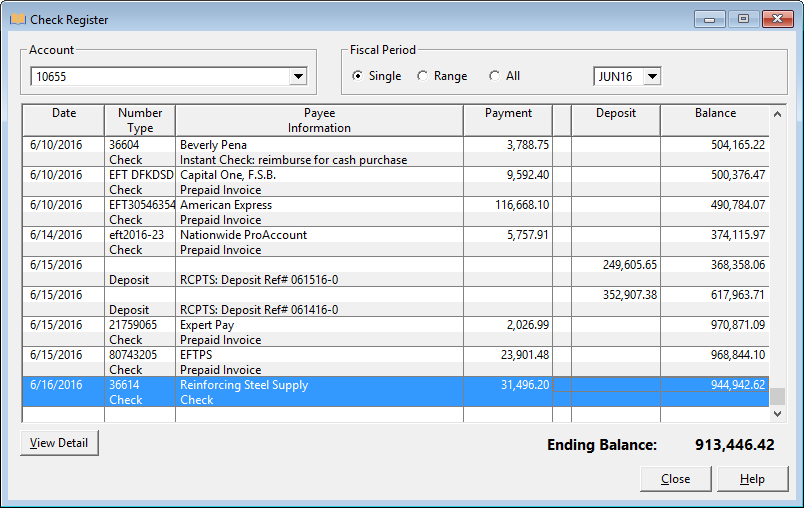Image resolution: width=804 pixels, height=508 pixels.
Task: Expand the Account 10655 dropdown
Action: point(297,77)
